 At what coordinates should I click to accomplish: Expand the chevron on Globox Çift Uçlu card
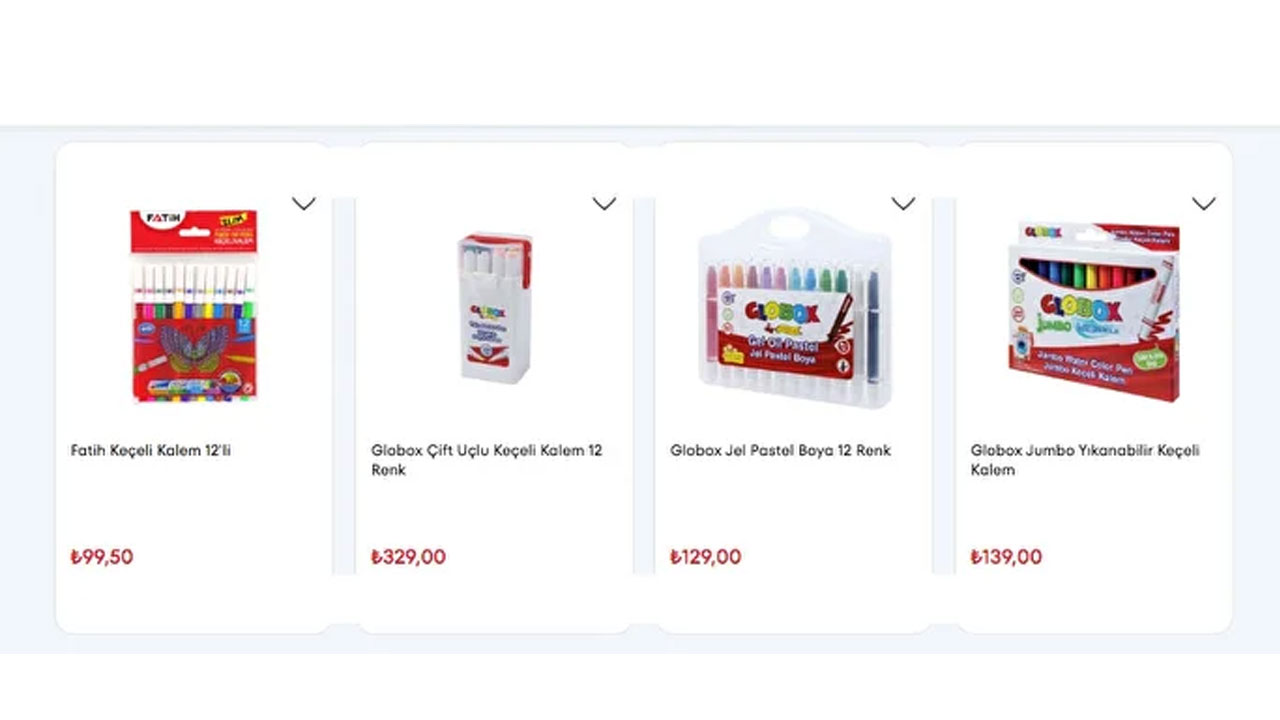(604, 204)
